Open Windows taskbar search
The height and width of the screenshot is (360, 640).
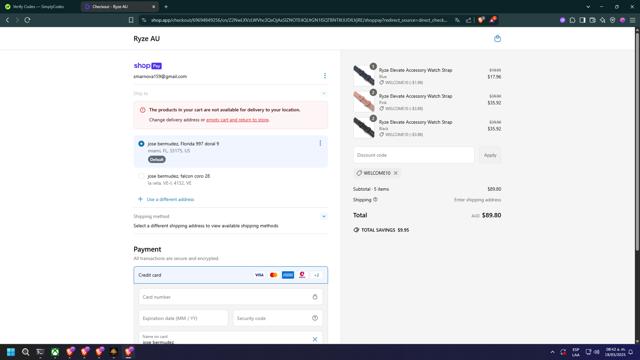tap(25, 352)
